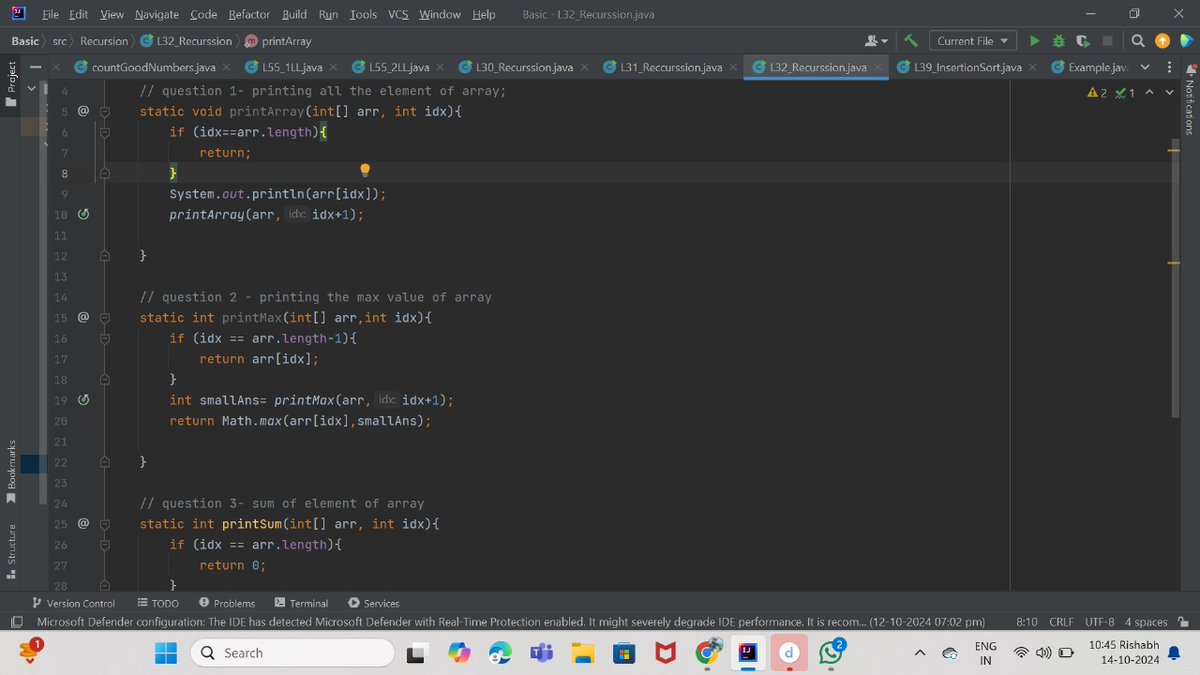Open the TODO tool window
The width and height of the screenshot is (1200, 675).
point(157,603)
